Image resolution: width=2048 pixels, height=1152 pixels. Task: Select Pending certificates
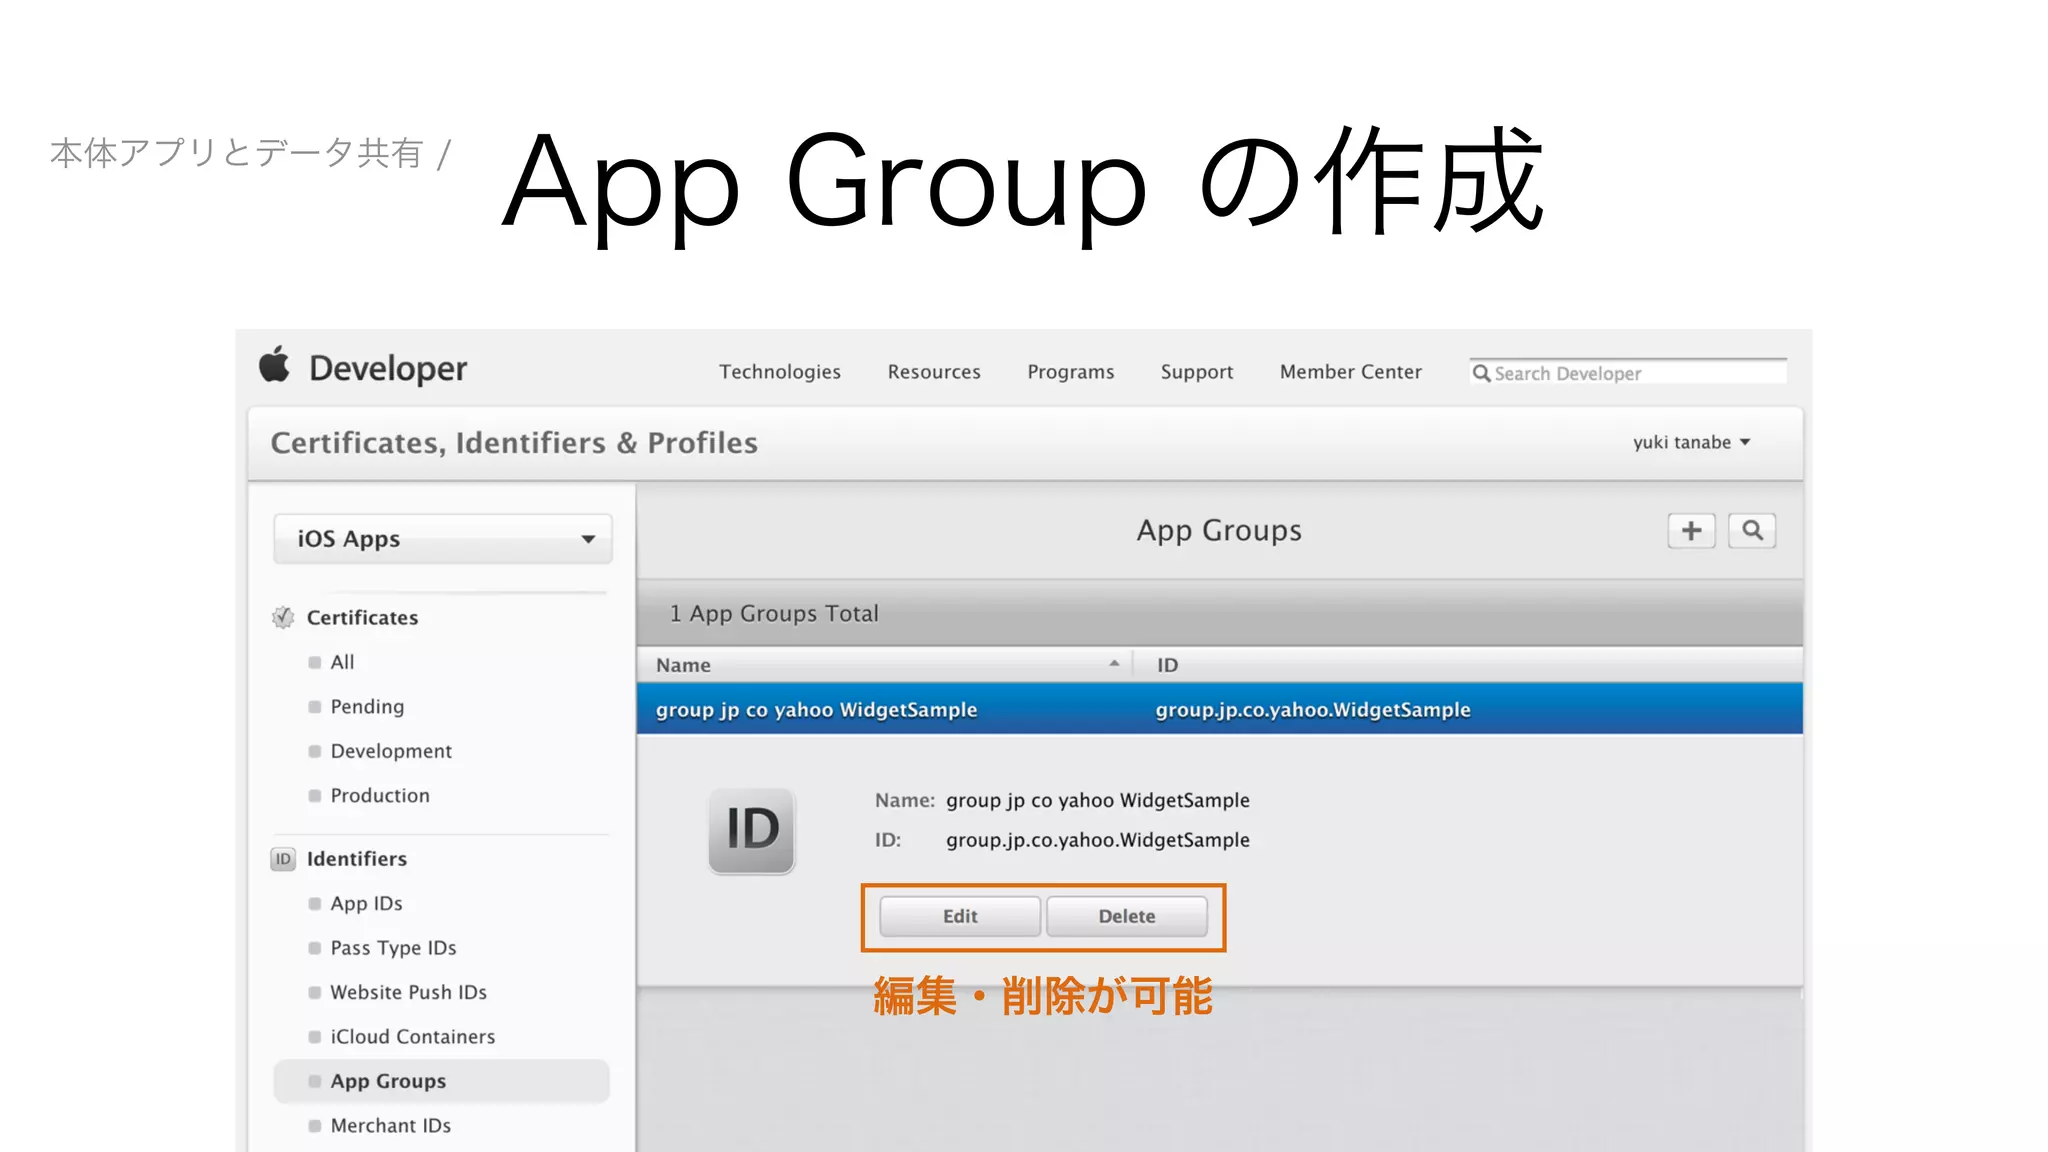click(367, 707)
